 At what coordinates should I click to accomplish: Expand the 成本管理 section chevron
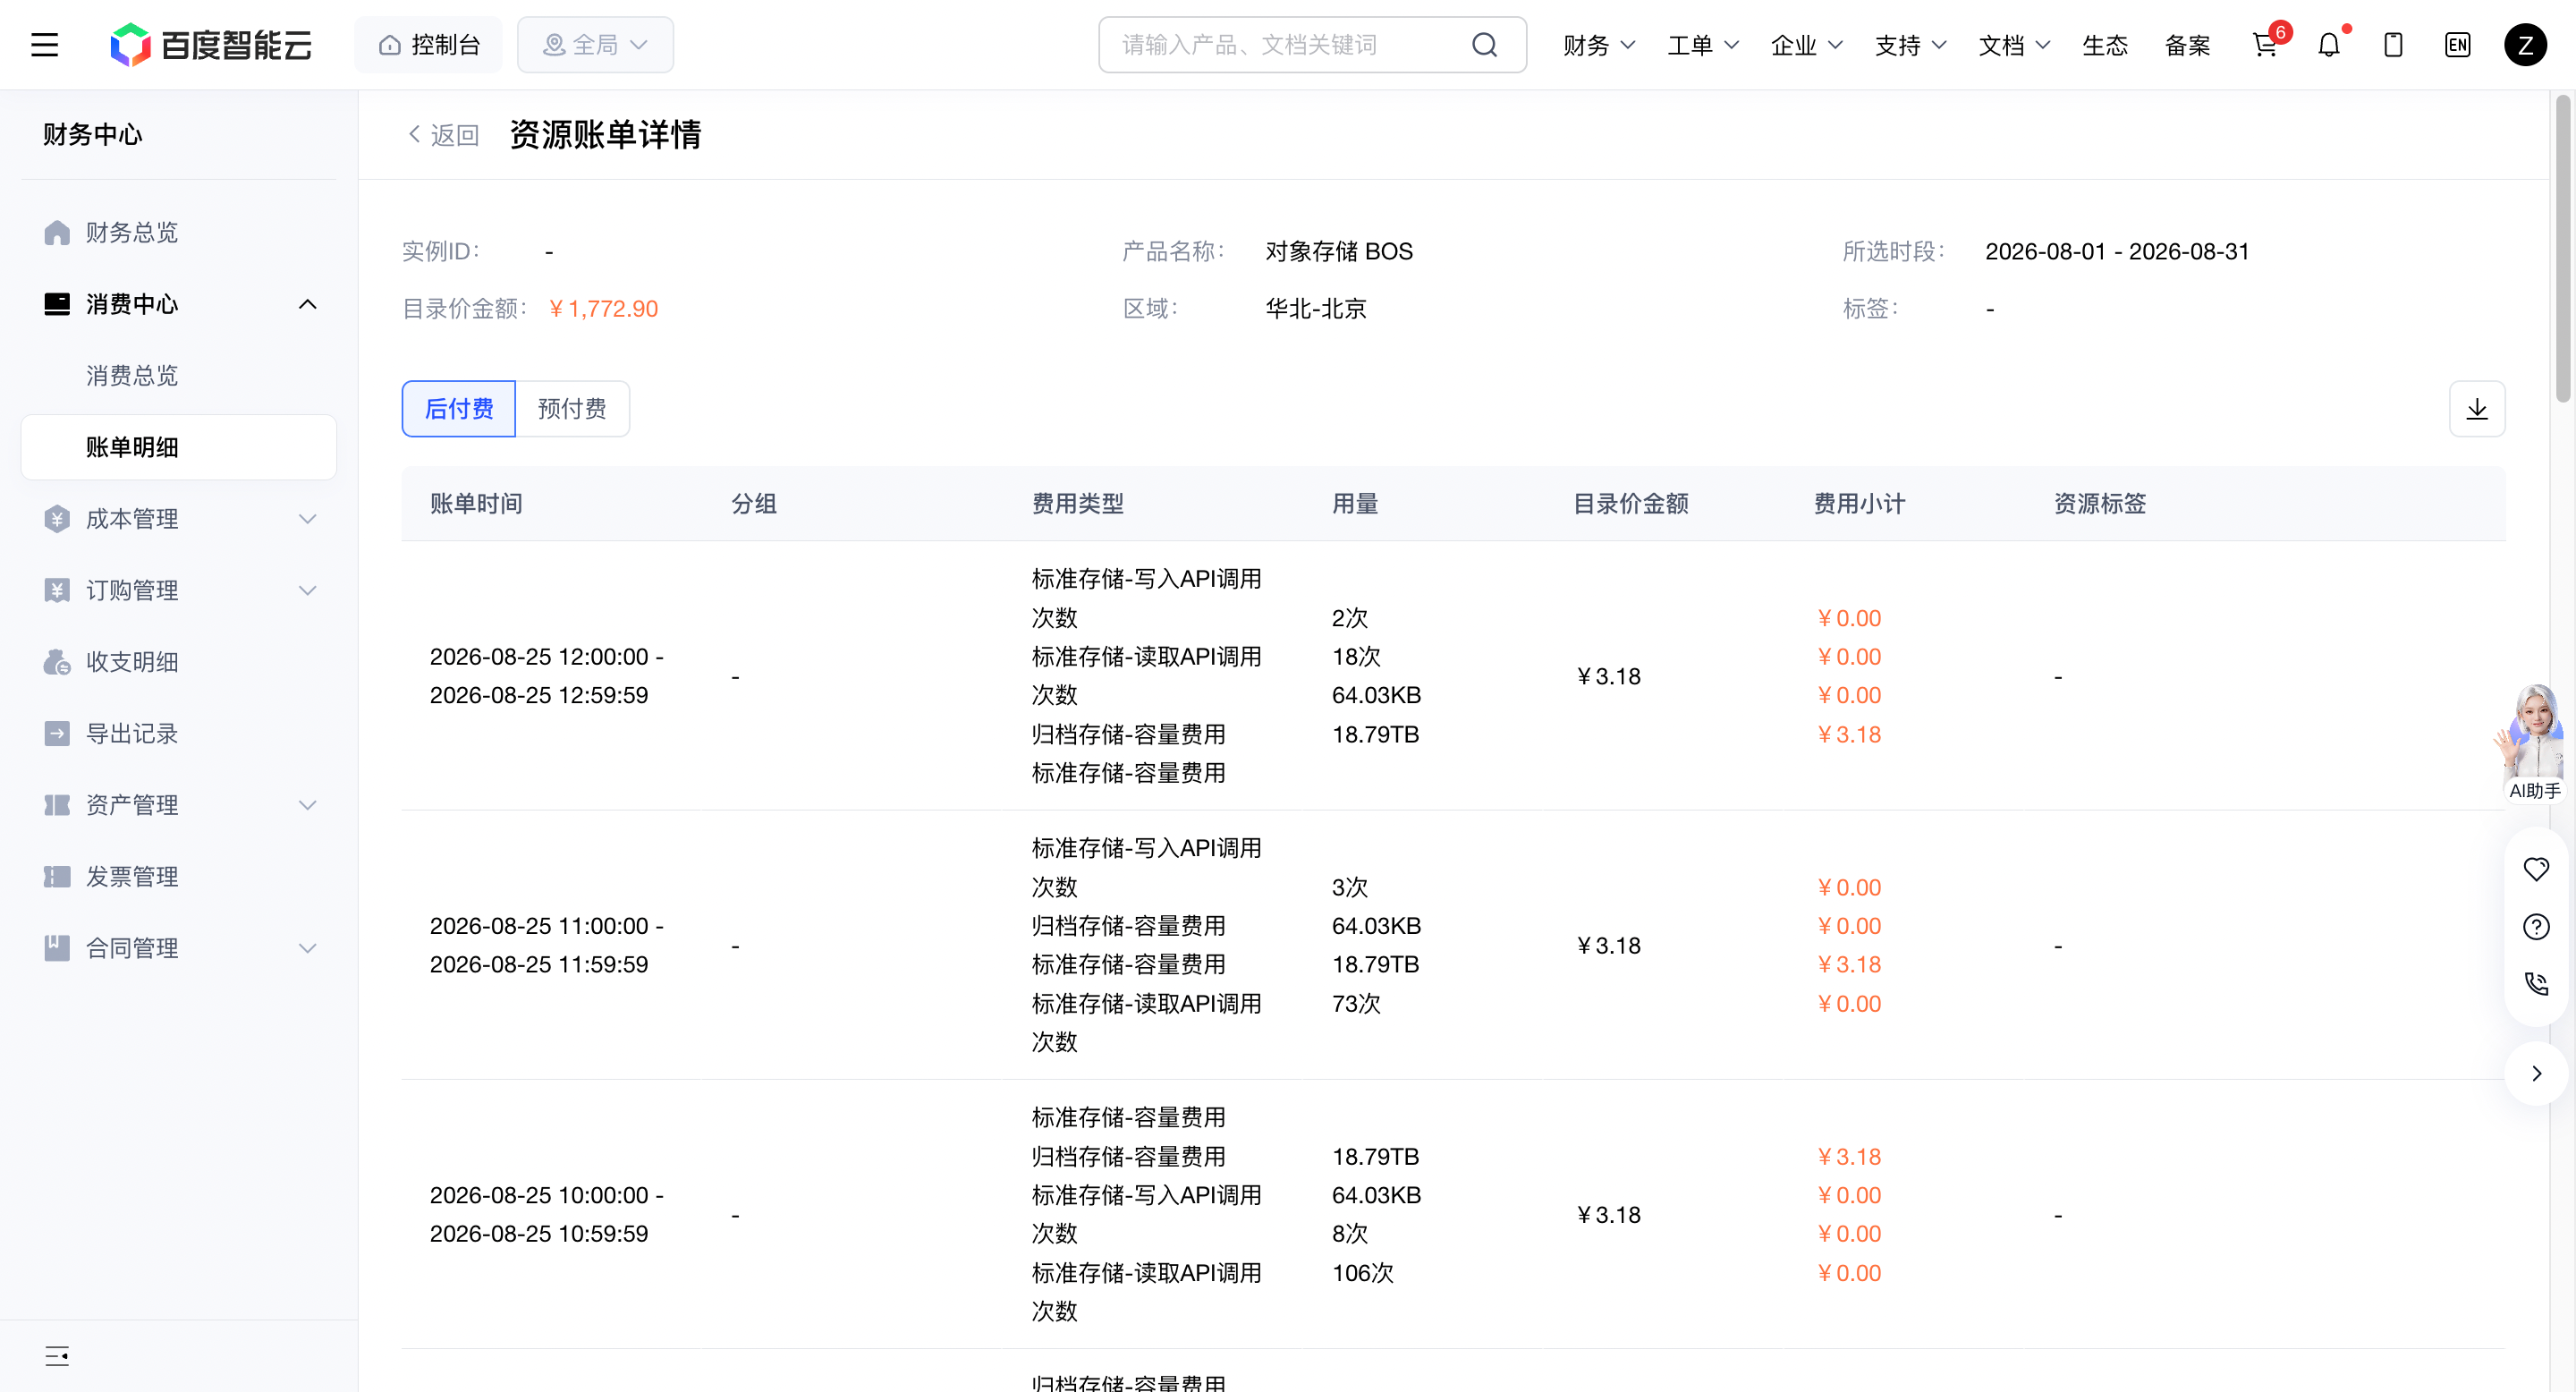308,518
